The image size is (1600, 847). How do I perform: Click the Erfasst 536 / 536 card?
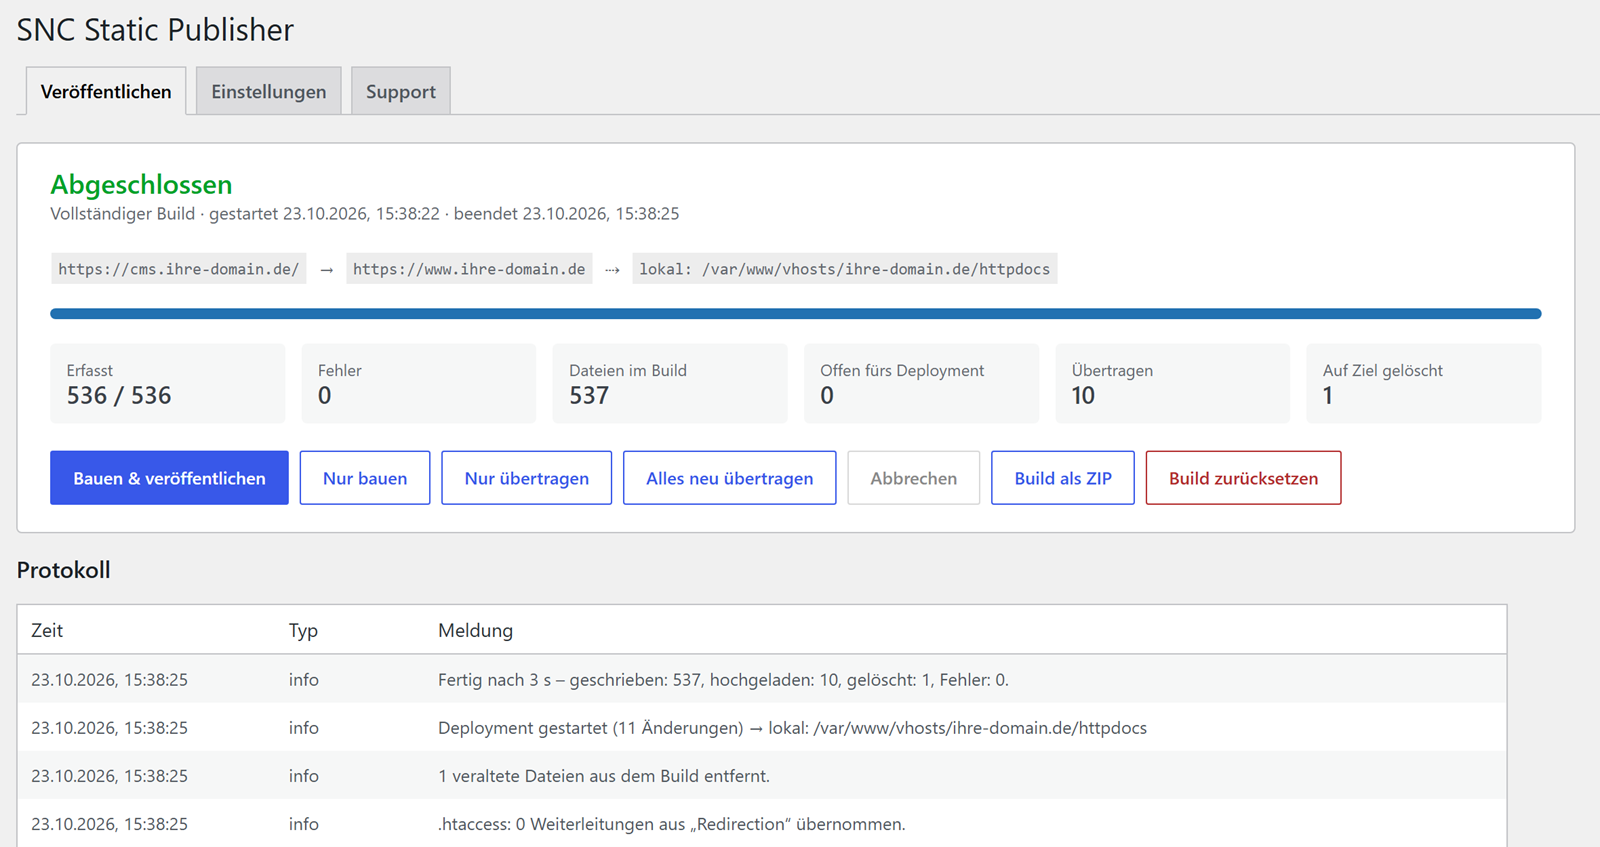168,384
